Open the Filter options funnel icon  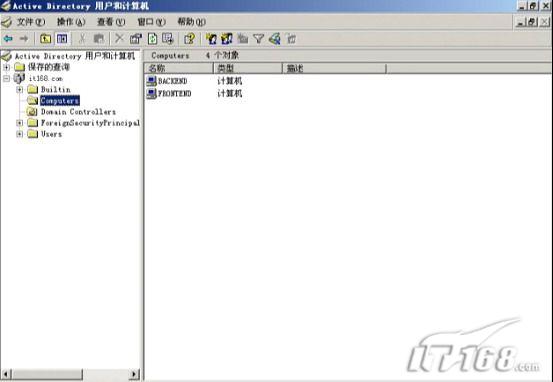point(259,38)
